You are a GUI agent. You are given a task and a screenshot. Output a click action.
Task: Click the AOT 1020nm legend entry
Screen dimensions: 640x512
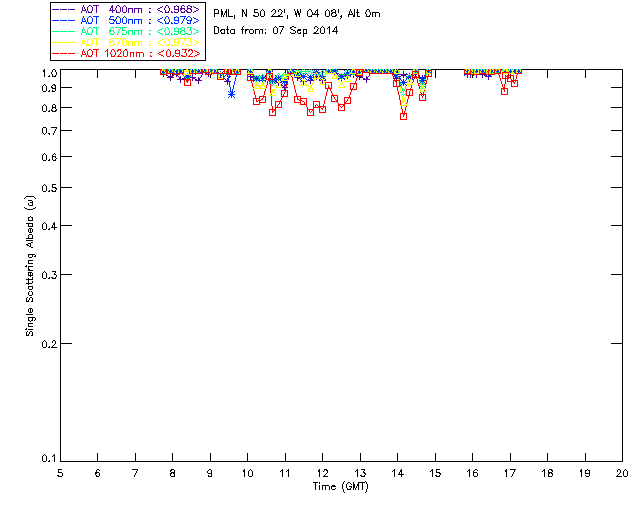(x=126, y=53)
